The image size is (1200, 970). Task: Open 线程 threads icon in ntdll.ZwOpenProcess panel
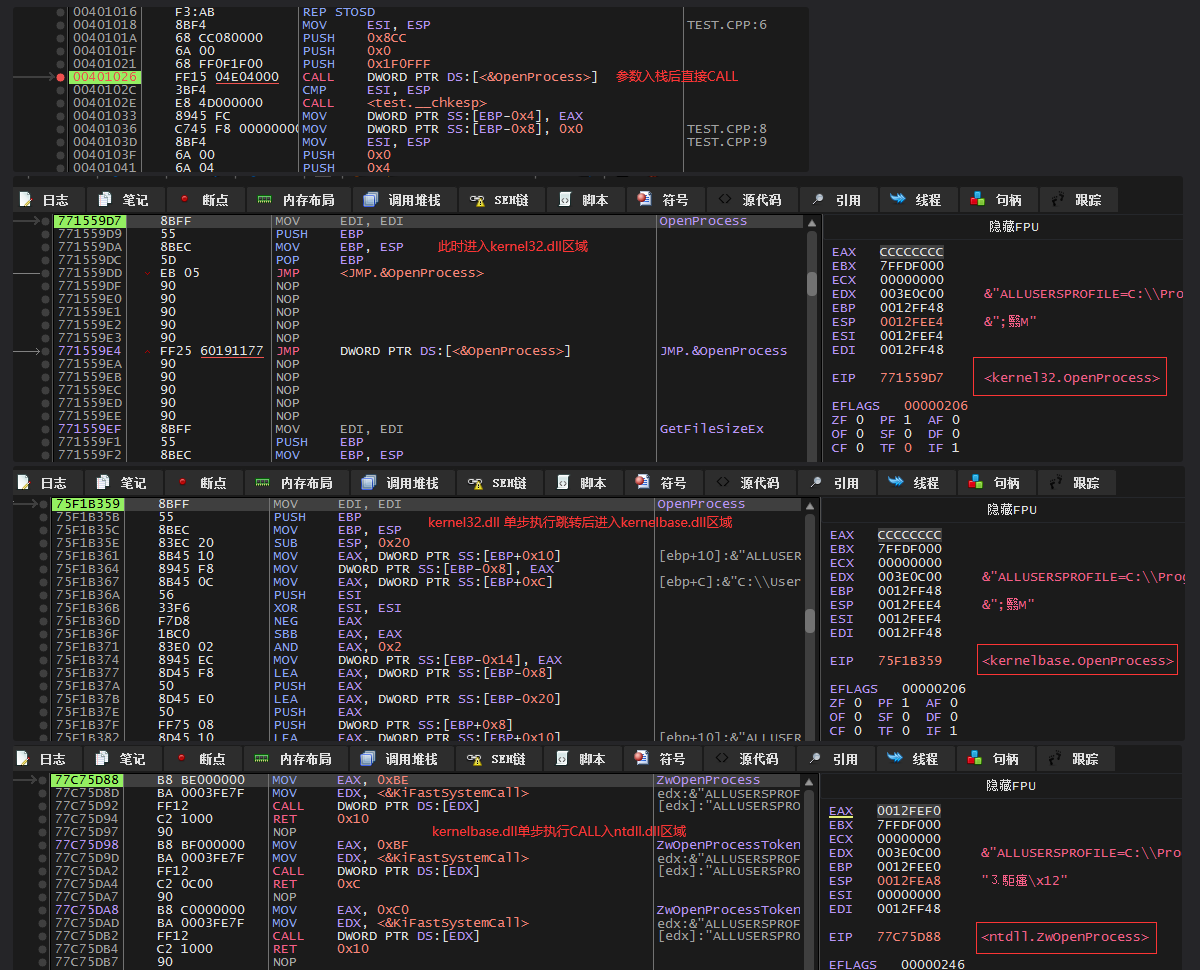coord(895,759)
